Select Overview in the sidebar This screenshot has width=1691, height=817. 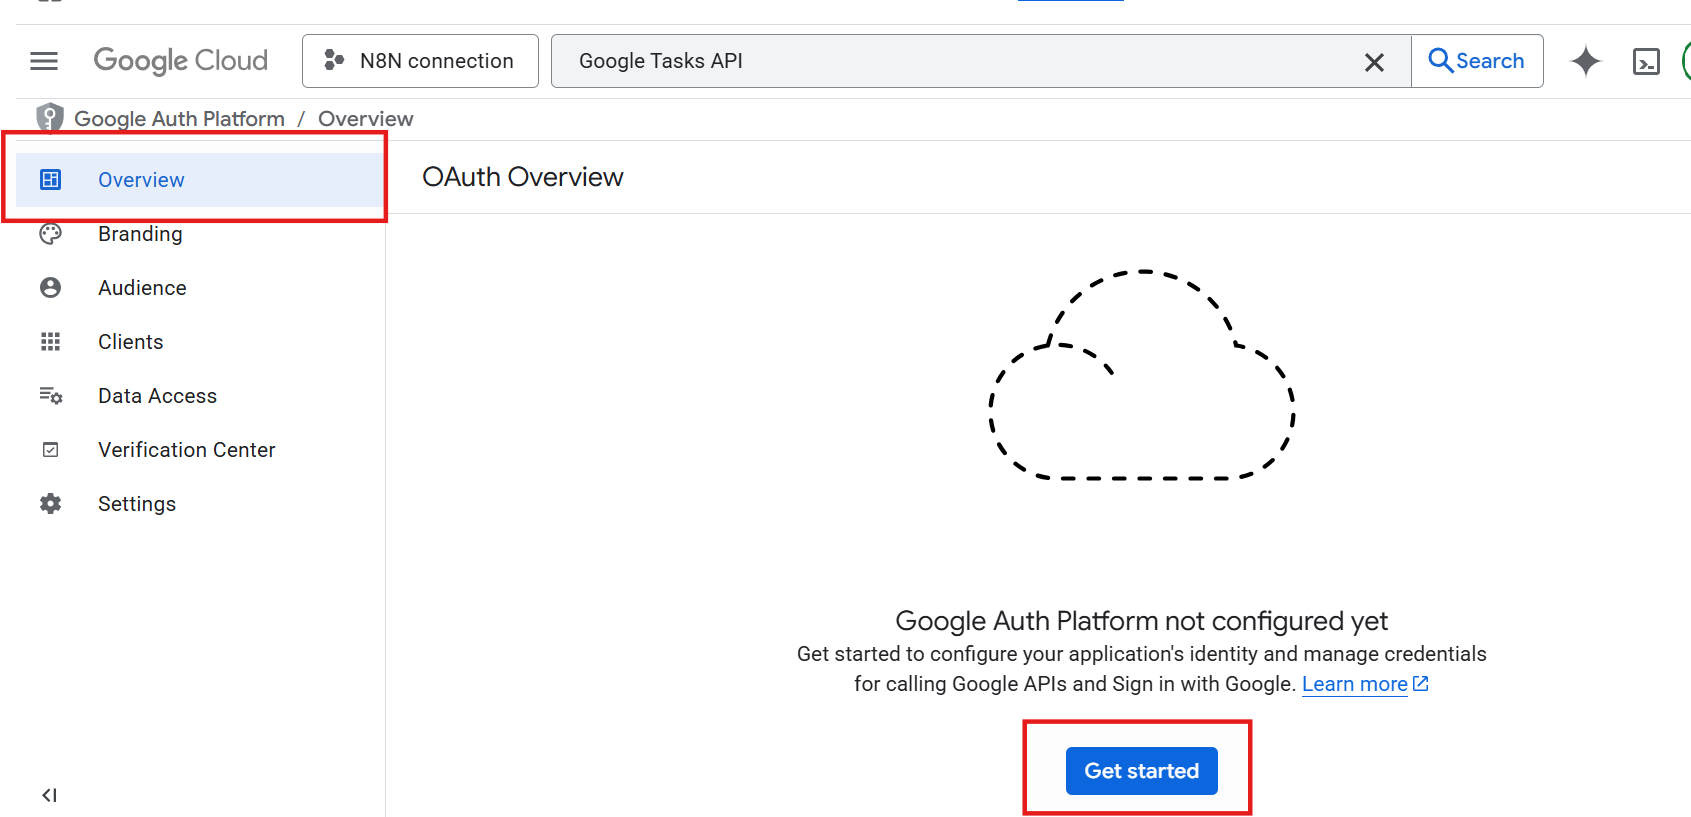pyautogui.click(x=141, y=180)
